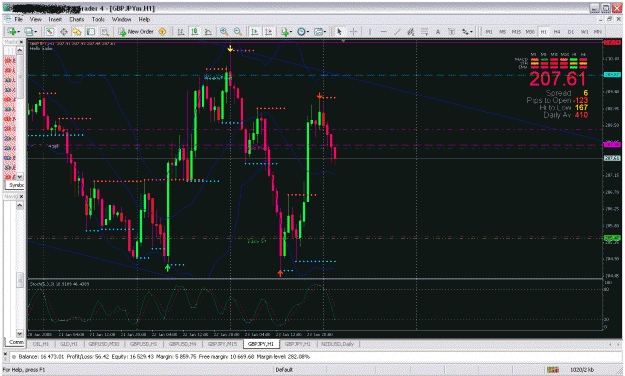
Task: Click the New Order button
Action: pyautogui.click(x=136, y=31)
